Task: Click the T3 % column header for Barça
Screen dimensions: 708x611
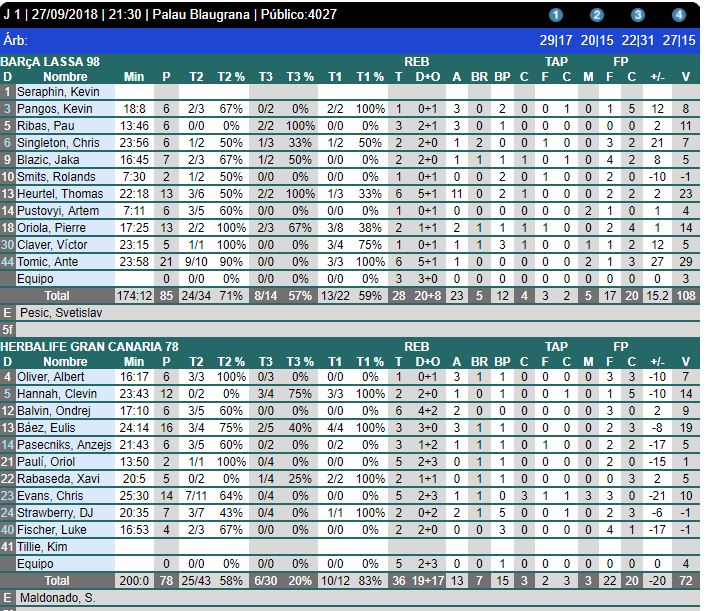Action: point(300,76)
